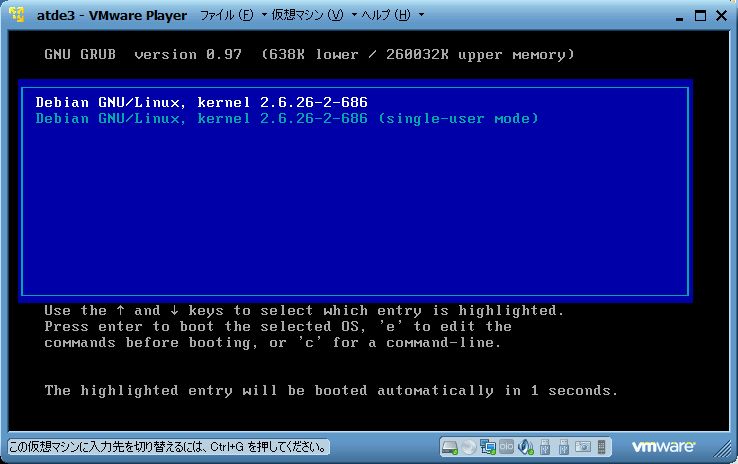738x464 pixels.
Task: Click the serial port device icon
Action: pyautogui.click(x=506, y=447)
